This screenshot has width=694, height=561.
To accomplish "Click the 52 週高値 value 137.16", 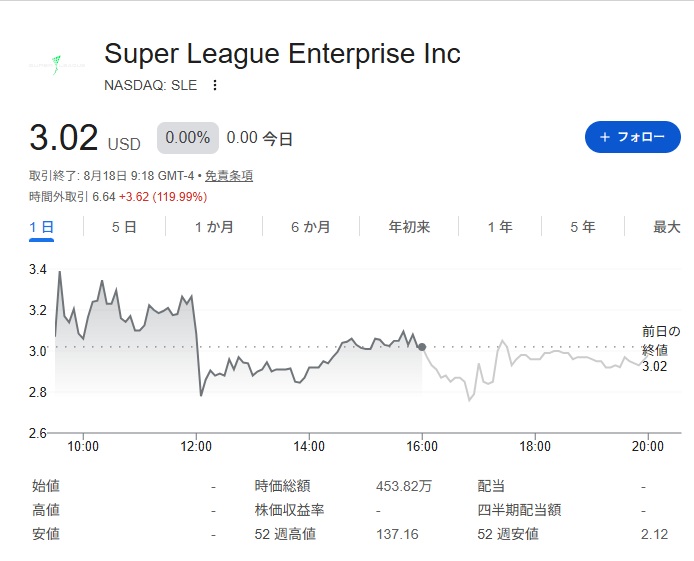I will 397,534.
